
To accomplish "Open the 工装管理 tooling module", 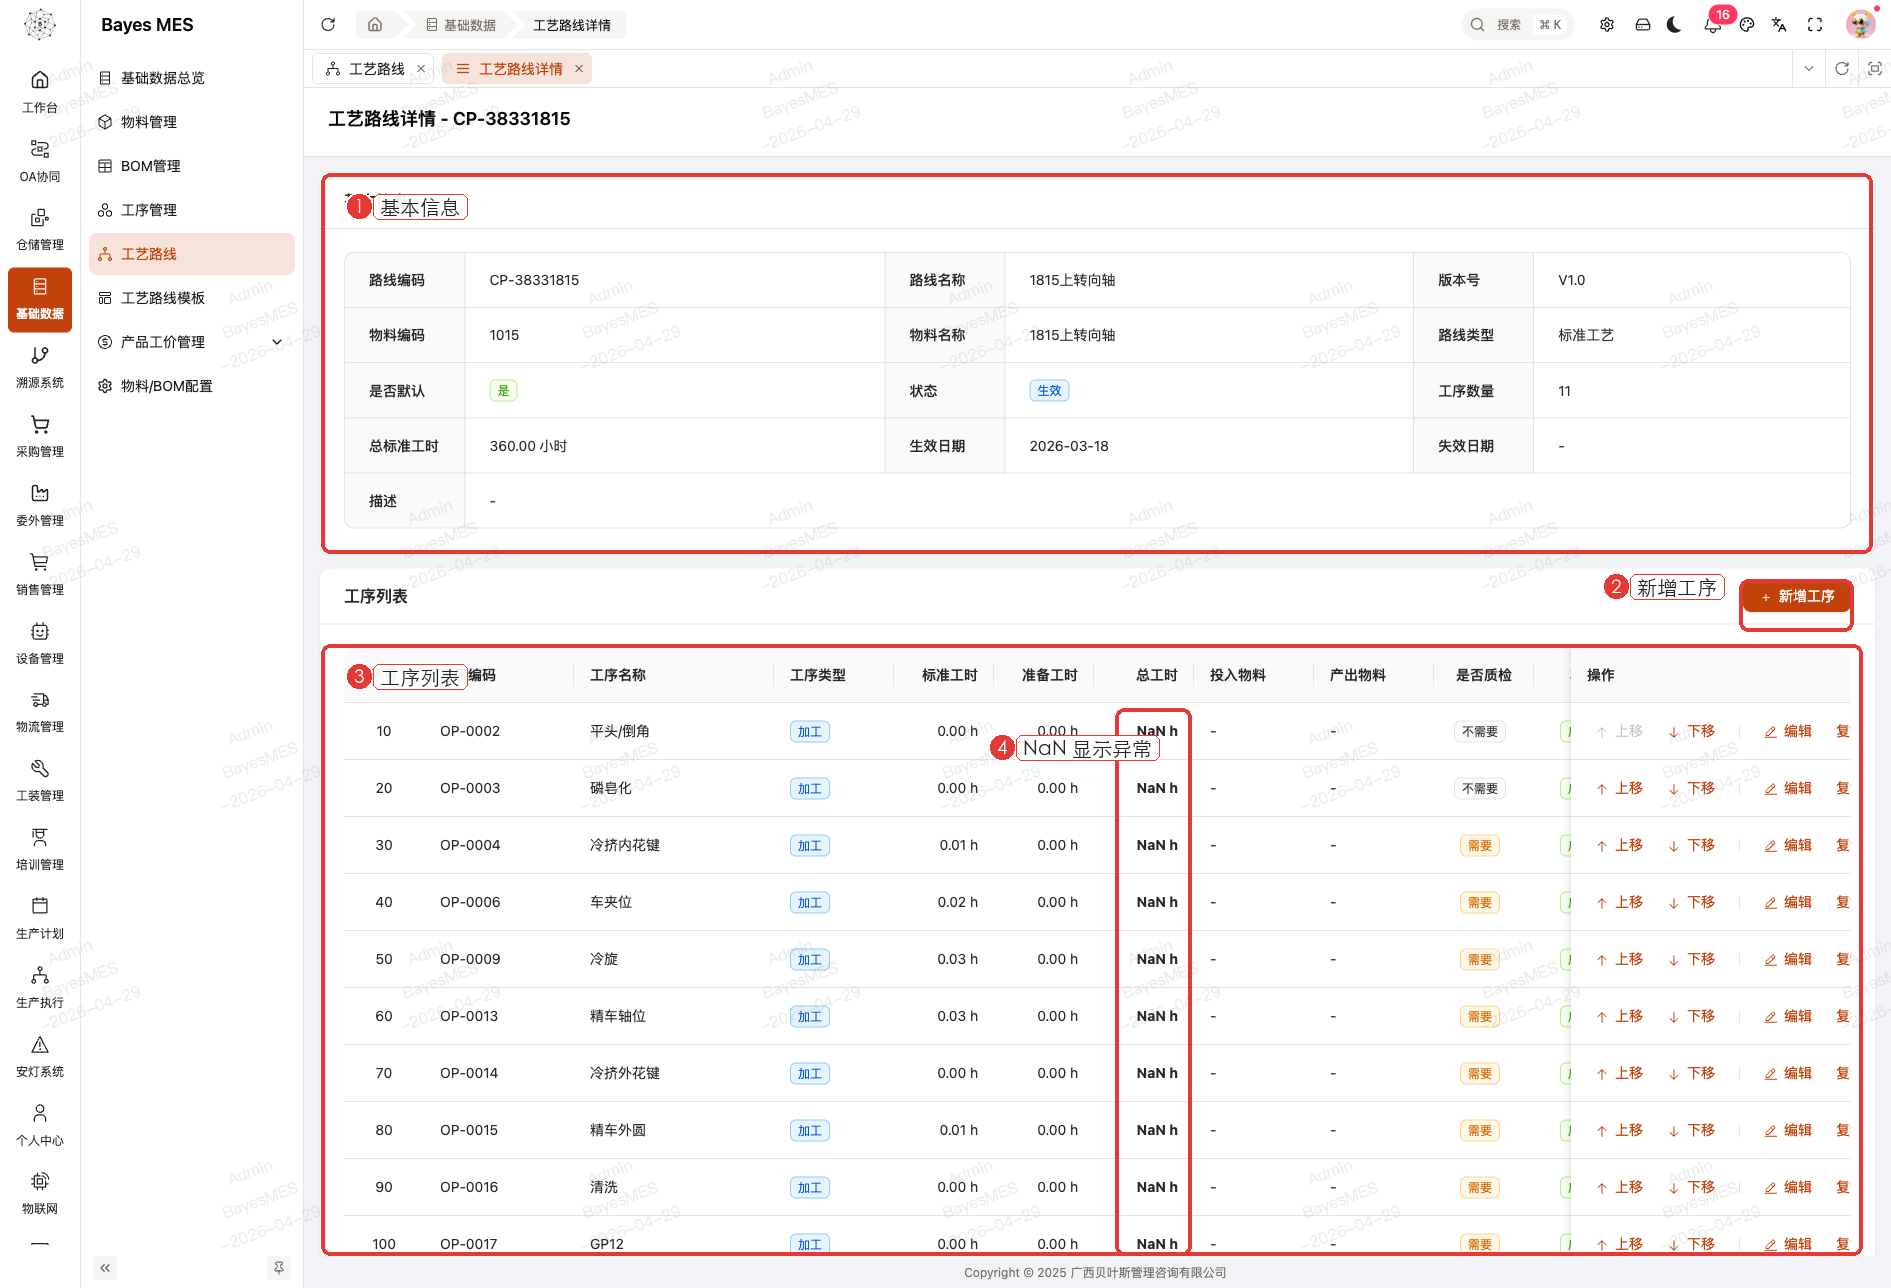I will [x=40, y=781].
